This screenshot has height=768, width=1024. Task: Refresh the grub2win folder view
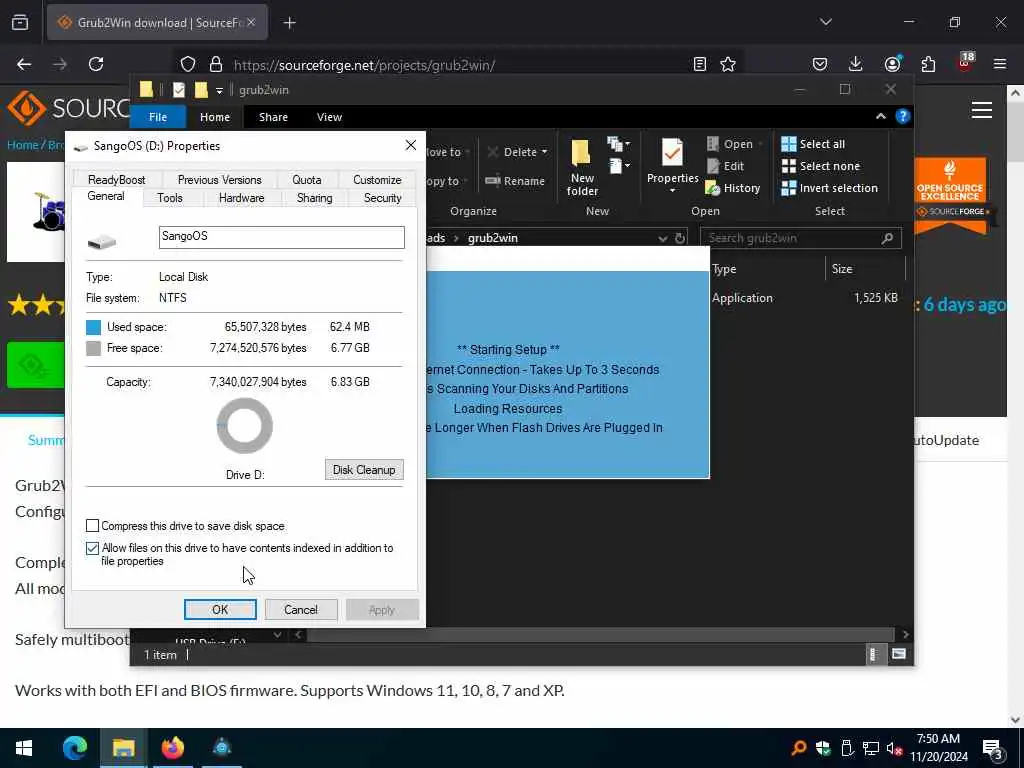[680, 238]
